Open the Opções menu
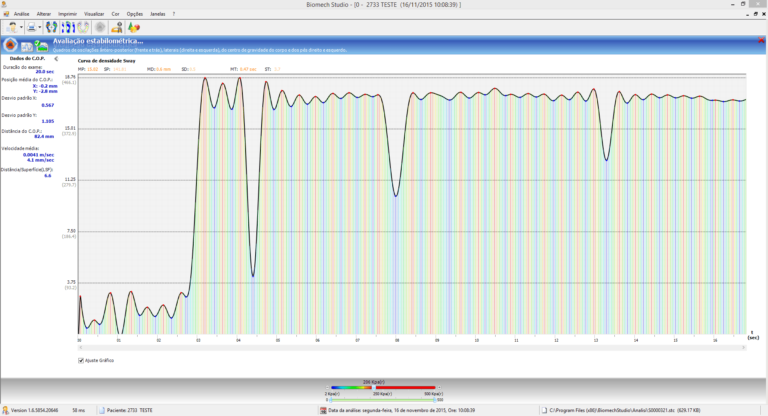Viewport: 768px width, 416px height. (x=134, y=14)
